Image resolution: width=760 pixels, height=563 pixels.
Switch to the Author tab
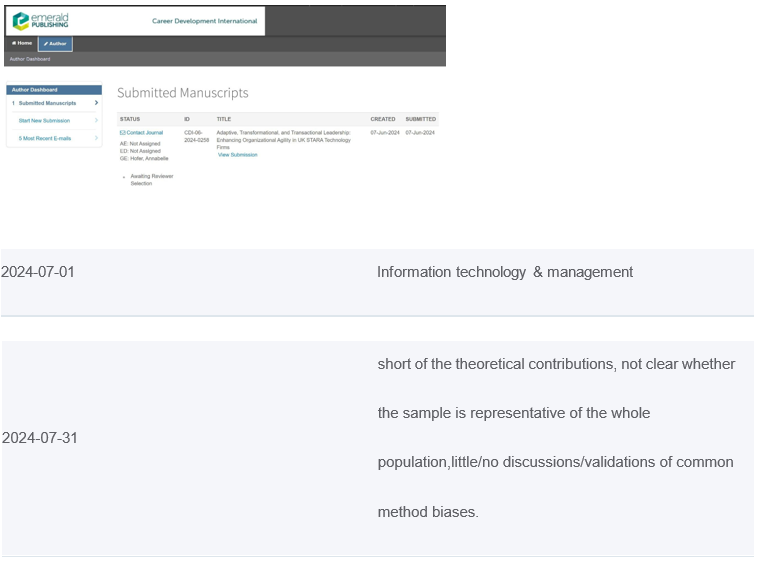pos(55,44)
